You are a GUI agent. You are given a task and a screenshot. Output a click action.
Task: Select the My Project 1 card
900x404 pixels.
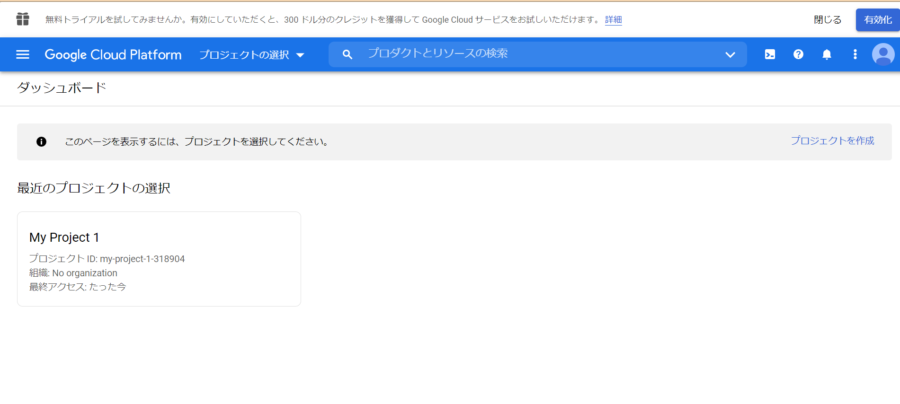click(x=159, y=259)
